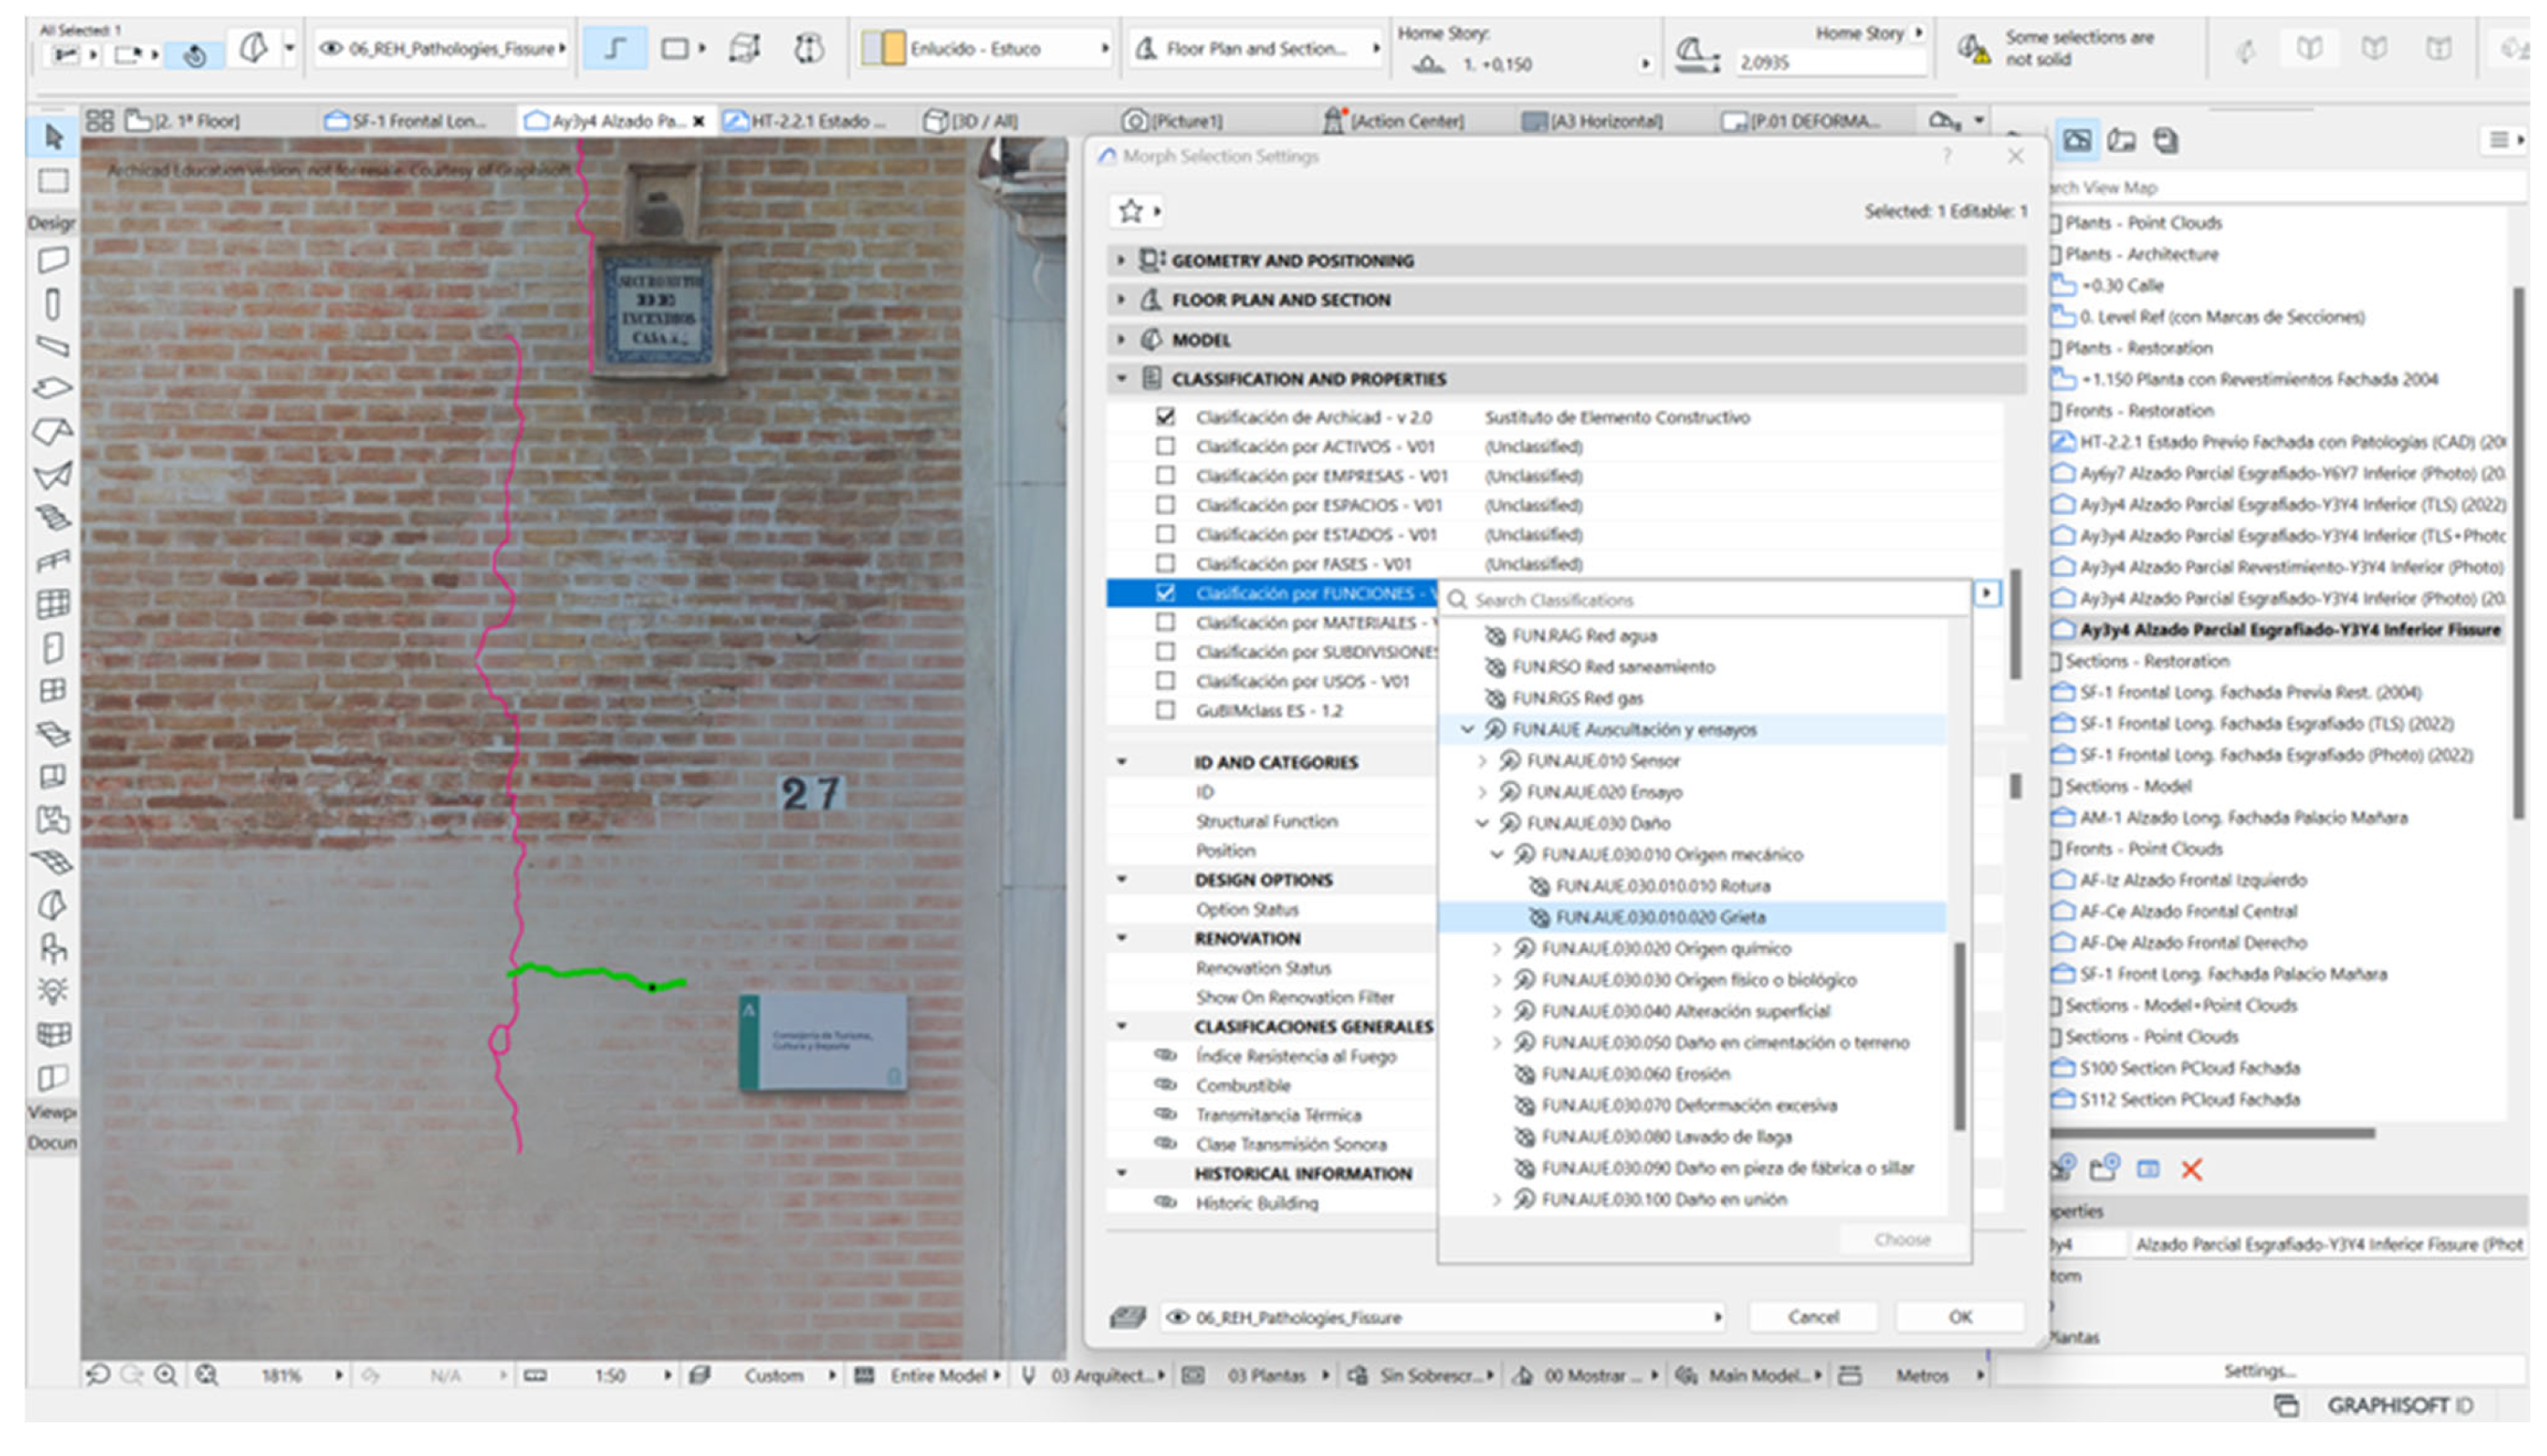Collapse FUN.AUE Auscultación y ensayos node
This screenshot has width=2547, height=1456.
click(x=1468, y=730)
